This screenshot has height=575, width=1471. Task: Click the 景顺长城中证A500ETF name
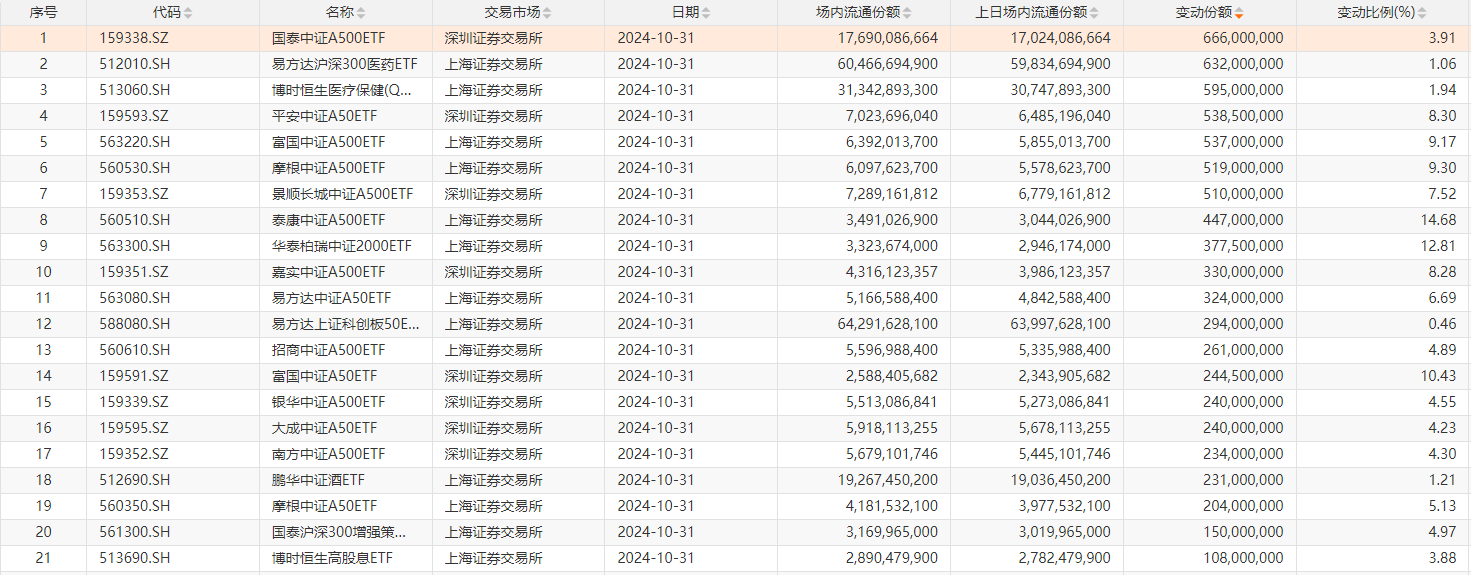tap(342, 194)
